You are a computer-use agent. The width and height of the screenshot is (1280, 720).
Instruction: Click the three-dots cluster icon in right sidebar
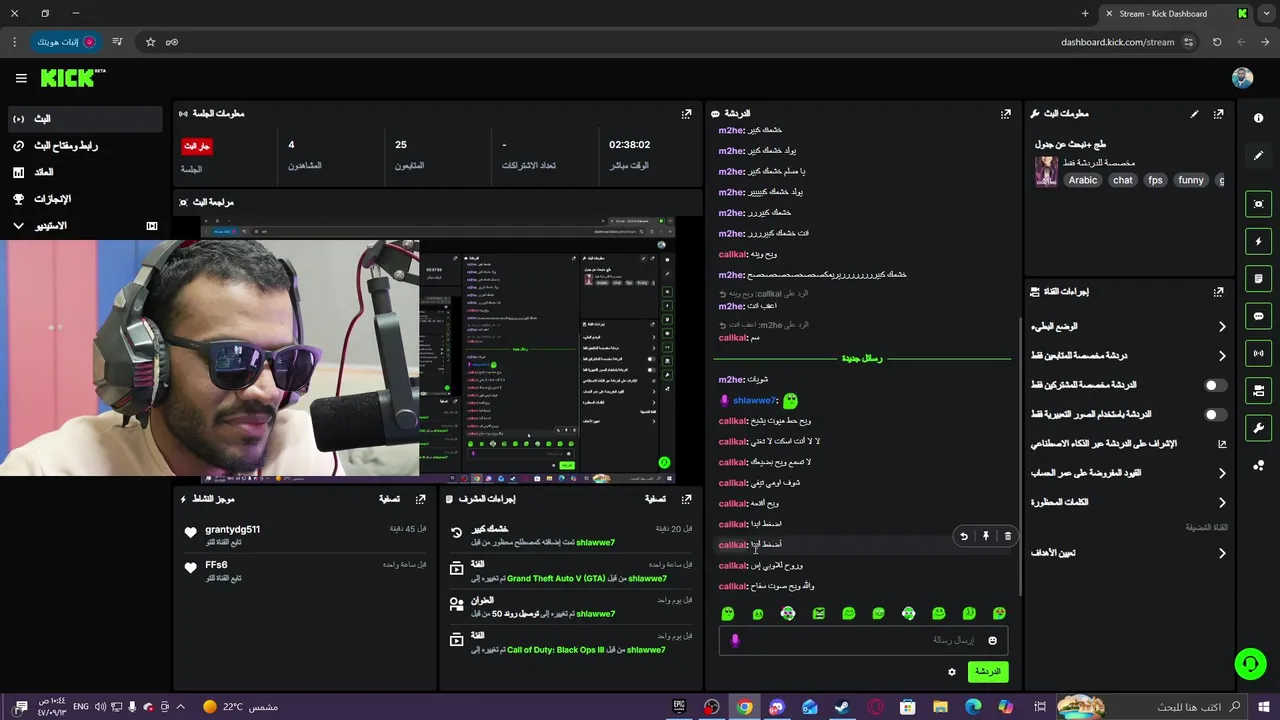[1258, 466]
